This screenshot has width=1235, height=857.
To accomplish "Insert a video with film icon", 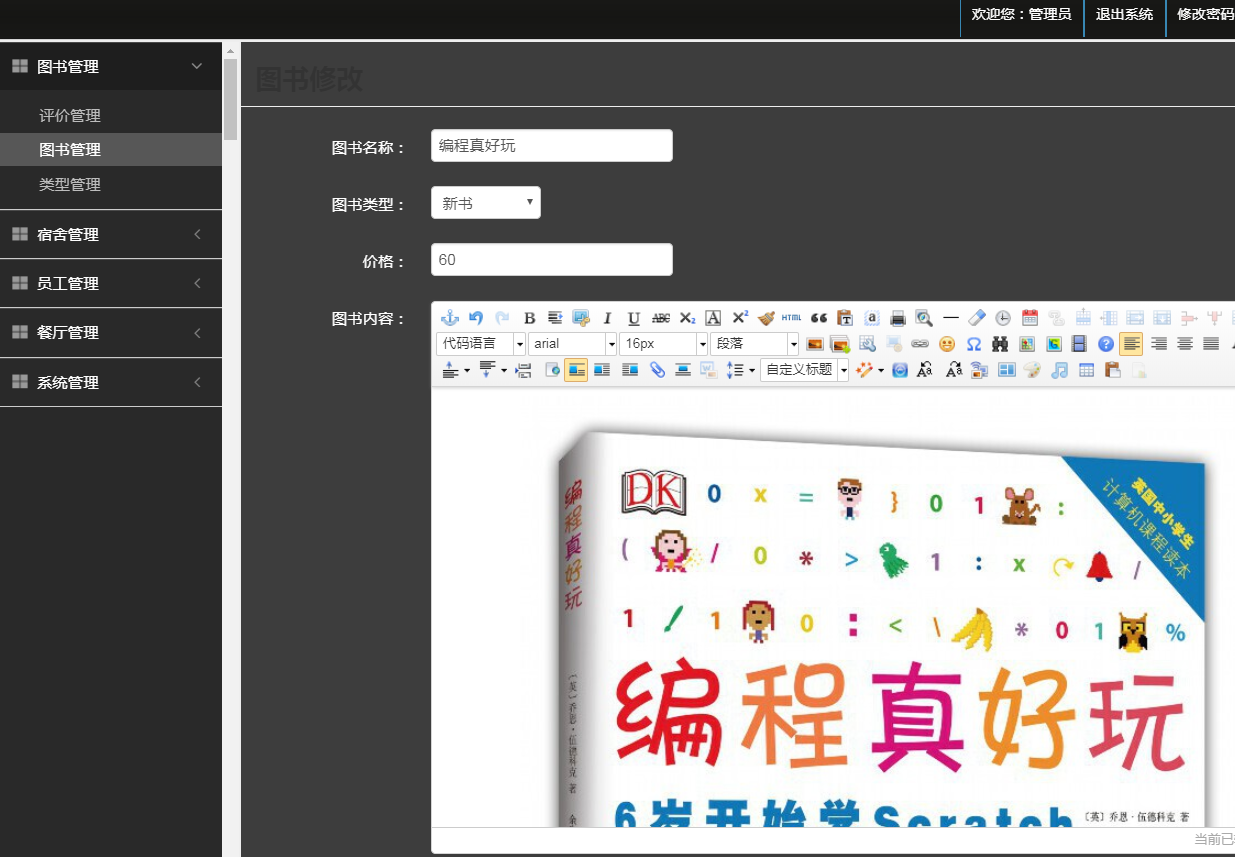I will click(x=1078, y=344).
